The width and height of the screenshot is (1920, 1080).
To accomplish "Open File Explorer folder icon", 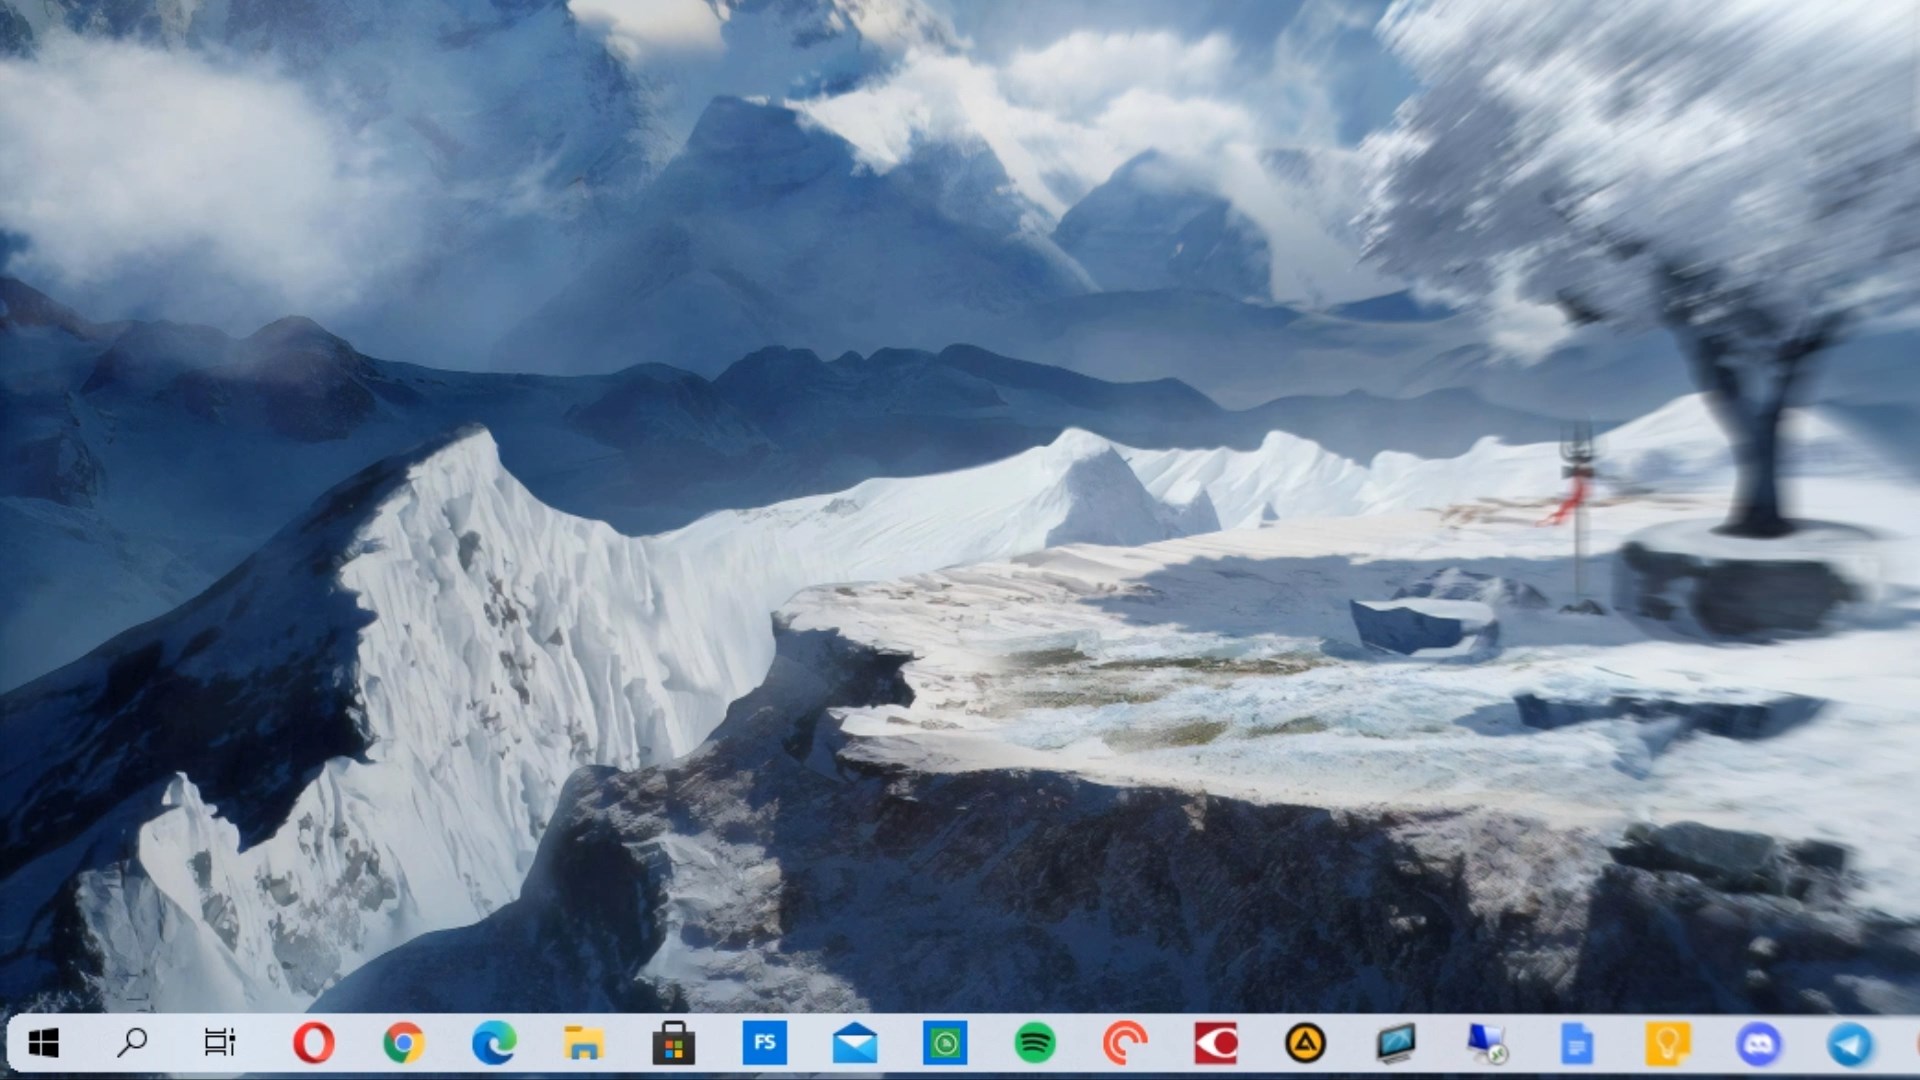I will 584,1044.
